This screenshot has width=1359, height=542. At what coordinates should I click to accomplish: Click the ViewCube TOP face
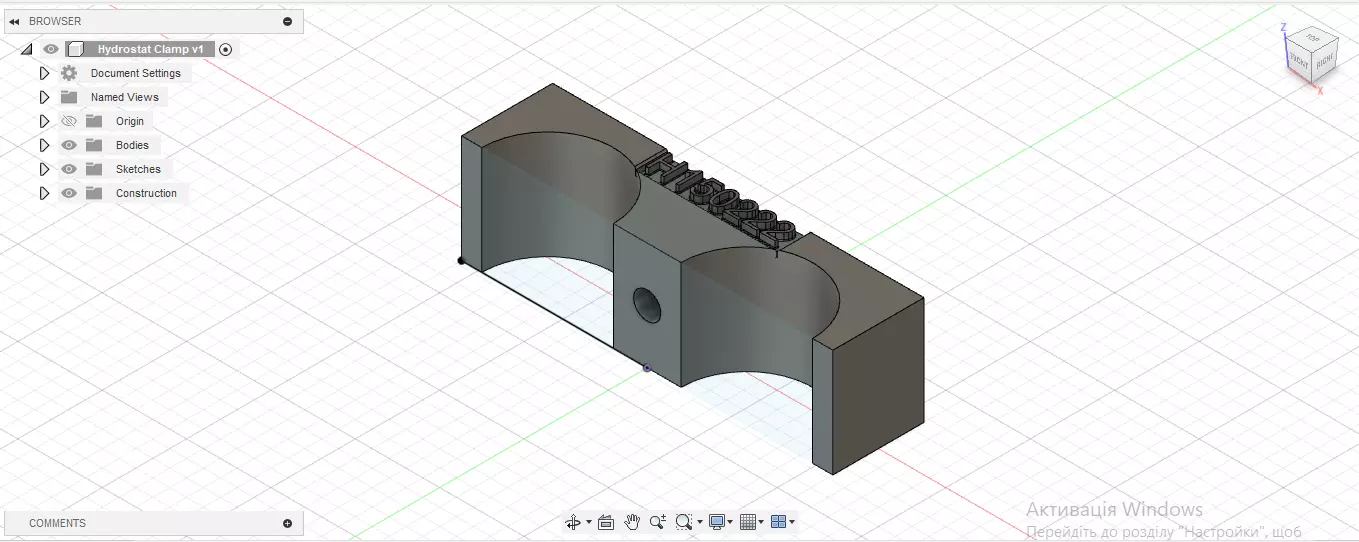tap(1313, 38)
